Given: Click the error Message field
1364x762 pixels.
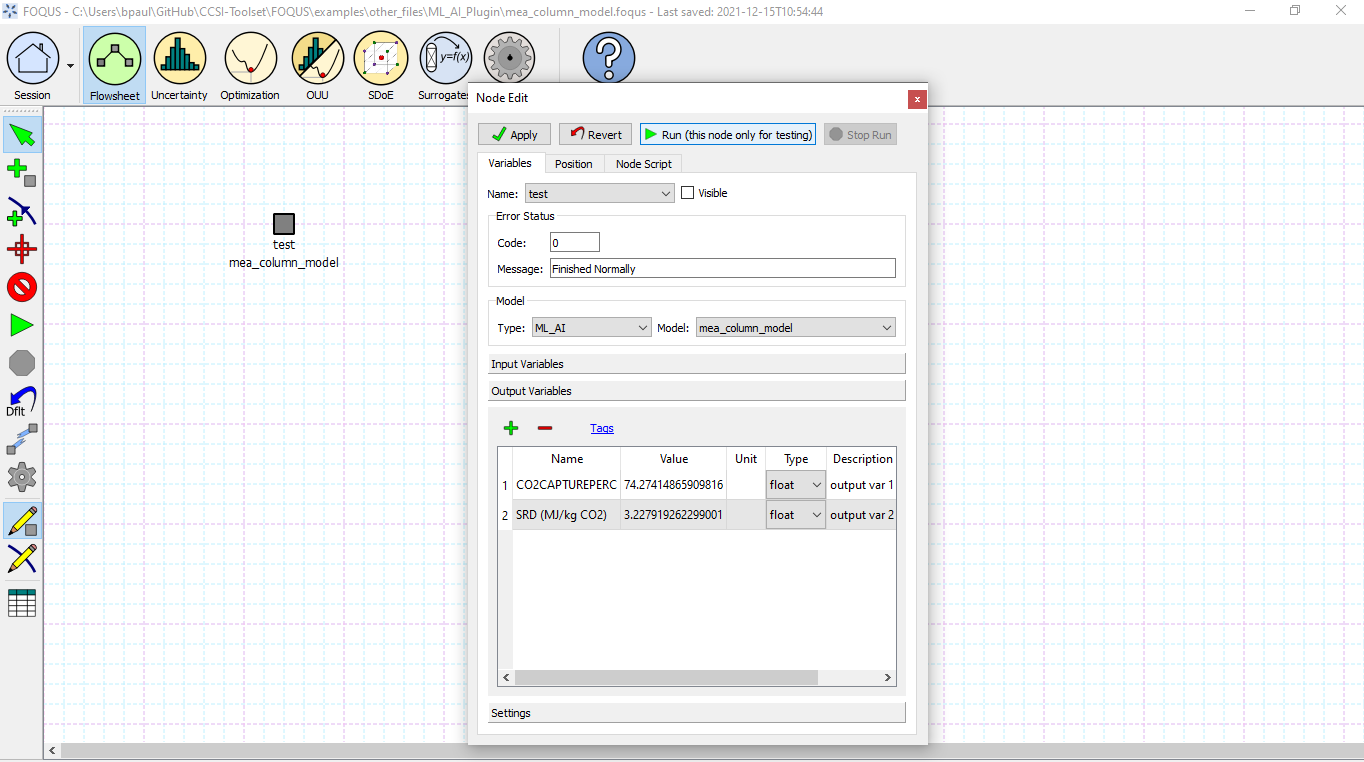Looking at the screenshot, I should [723, 268].
